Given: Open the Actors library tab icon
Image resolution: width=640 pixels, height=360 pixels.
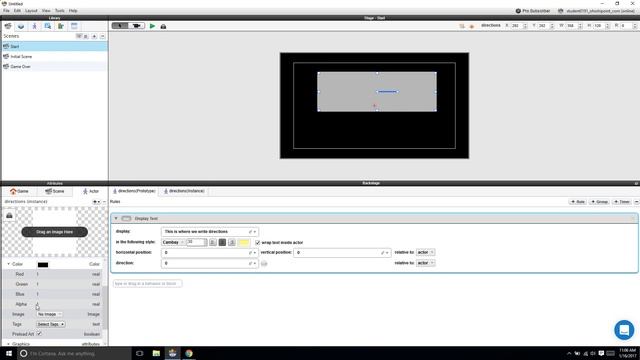Looking at the screenshot, I should pos(34,26).
